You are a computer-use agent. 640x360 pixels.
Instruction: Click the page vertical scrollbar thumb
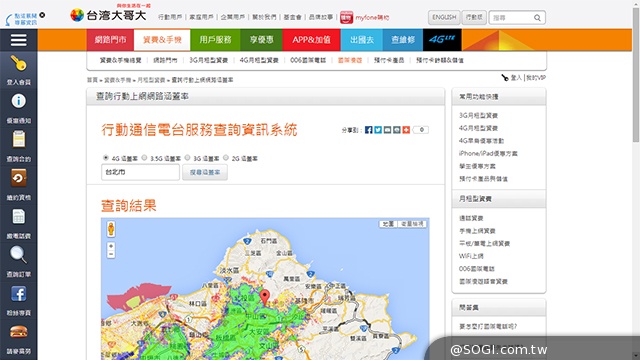coord(636,76)
